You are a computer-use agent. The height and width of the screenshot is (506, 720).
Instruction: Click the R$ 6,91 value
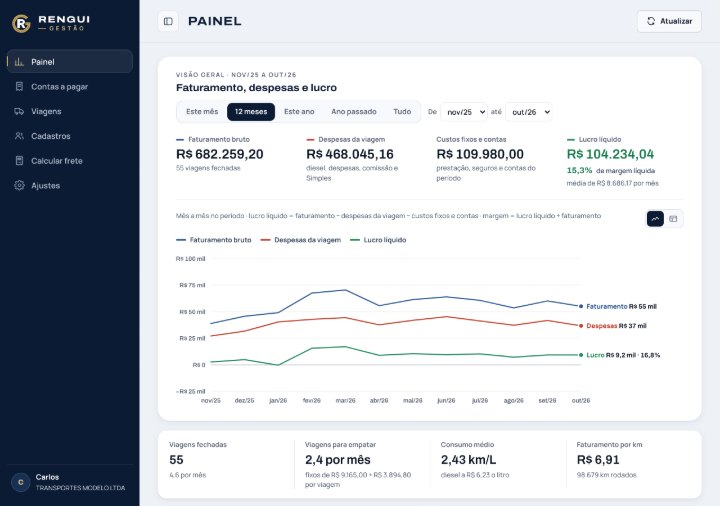[598, 460]
